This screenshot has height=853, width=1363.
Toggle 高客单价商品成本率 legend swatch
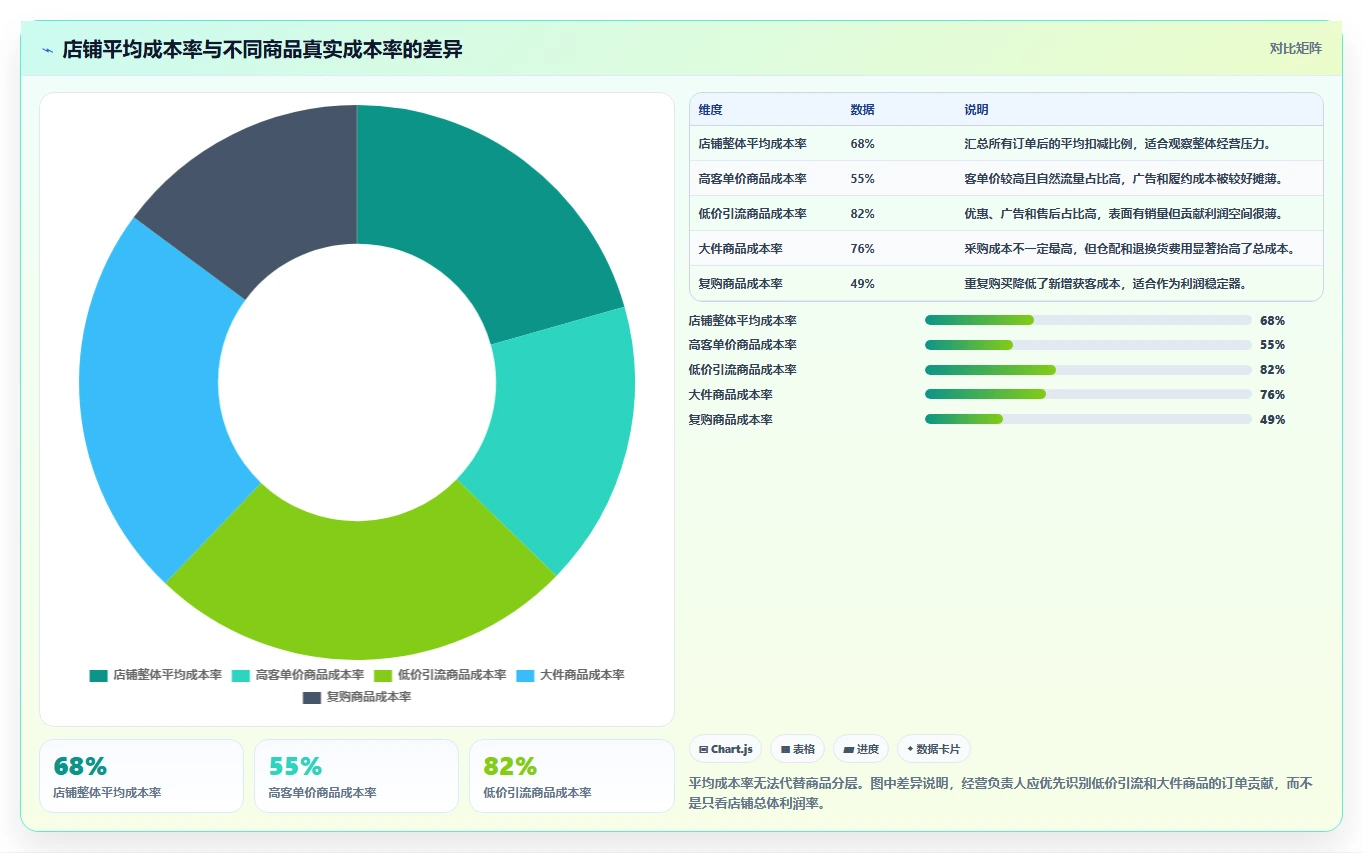pos(240,675)
